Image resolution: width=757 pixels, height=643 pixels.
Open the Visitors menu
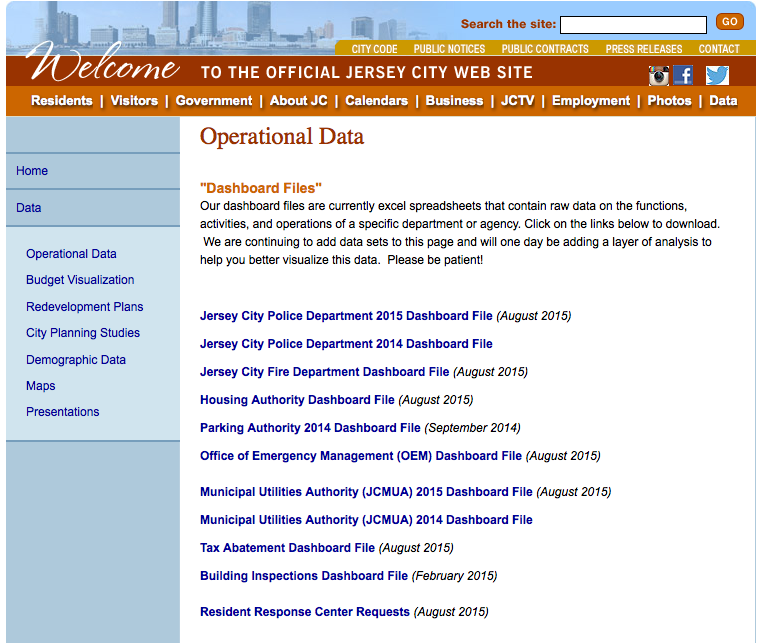click(134, 100)
